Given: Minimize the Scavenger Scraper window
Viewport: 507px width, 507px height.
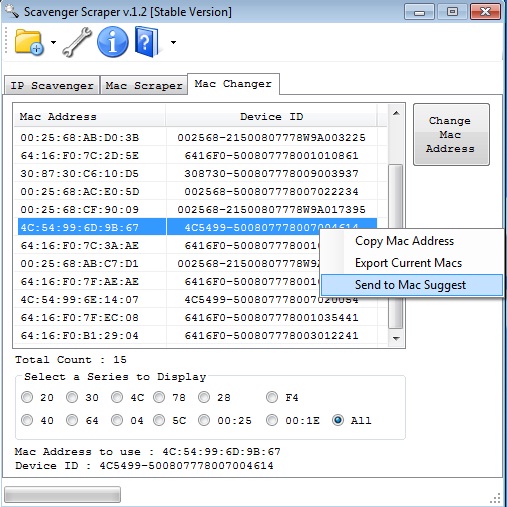Looking at the screenshot, I should [x=419, y=12].
